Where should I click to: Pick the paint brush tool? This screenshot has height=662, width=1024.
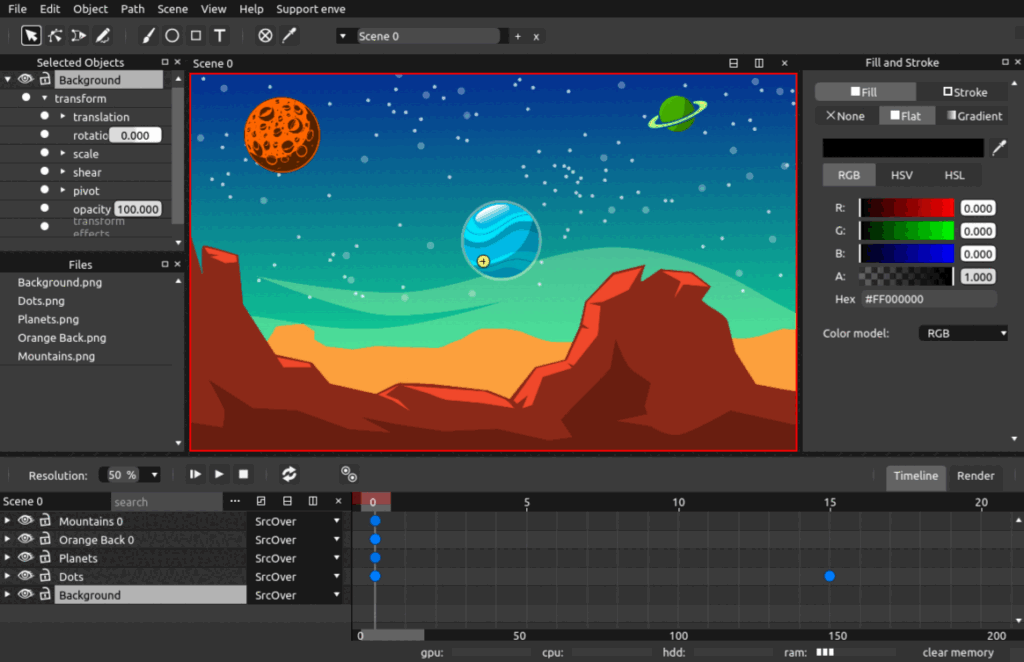148,36
